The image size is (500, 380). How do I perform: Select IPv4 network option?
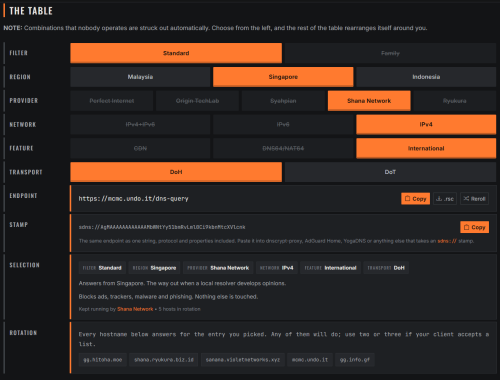(426, 124)
